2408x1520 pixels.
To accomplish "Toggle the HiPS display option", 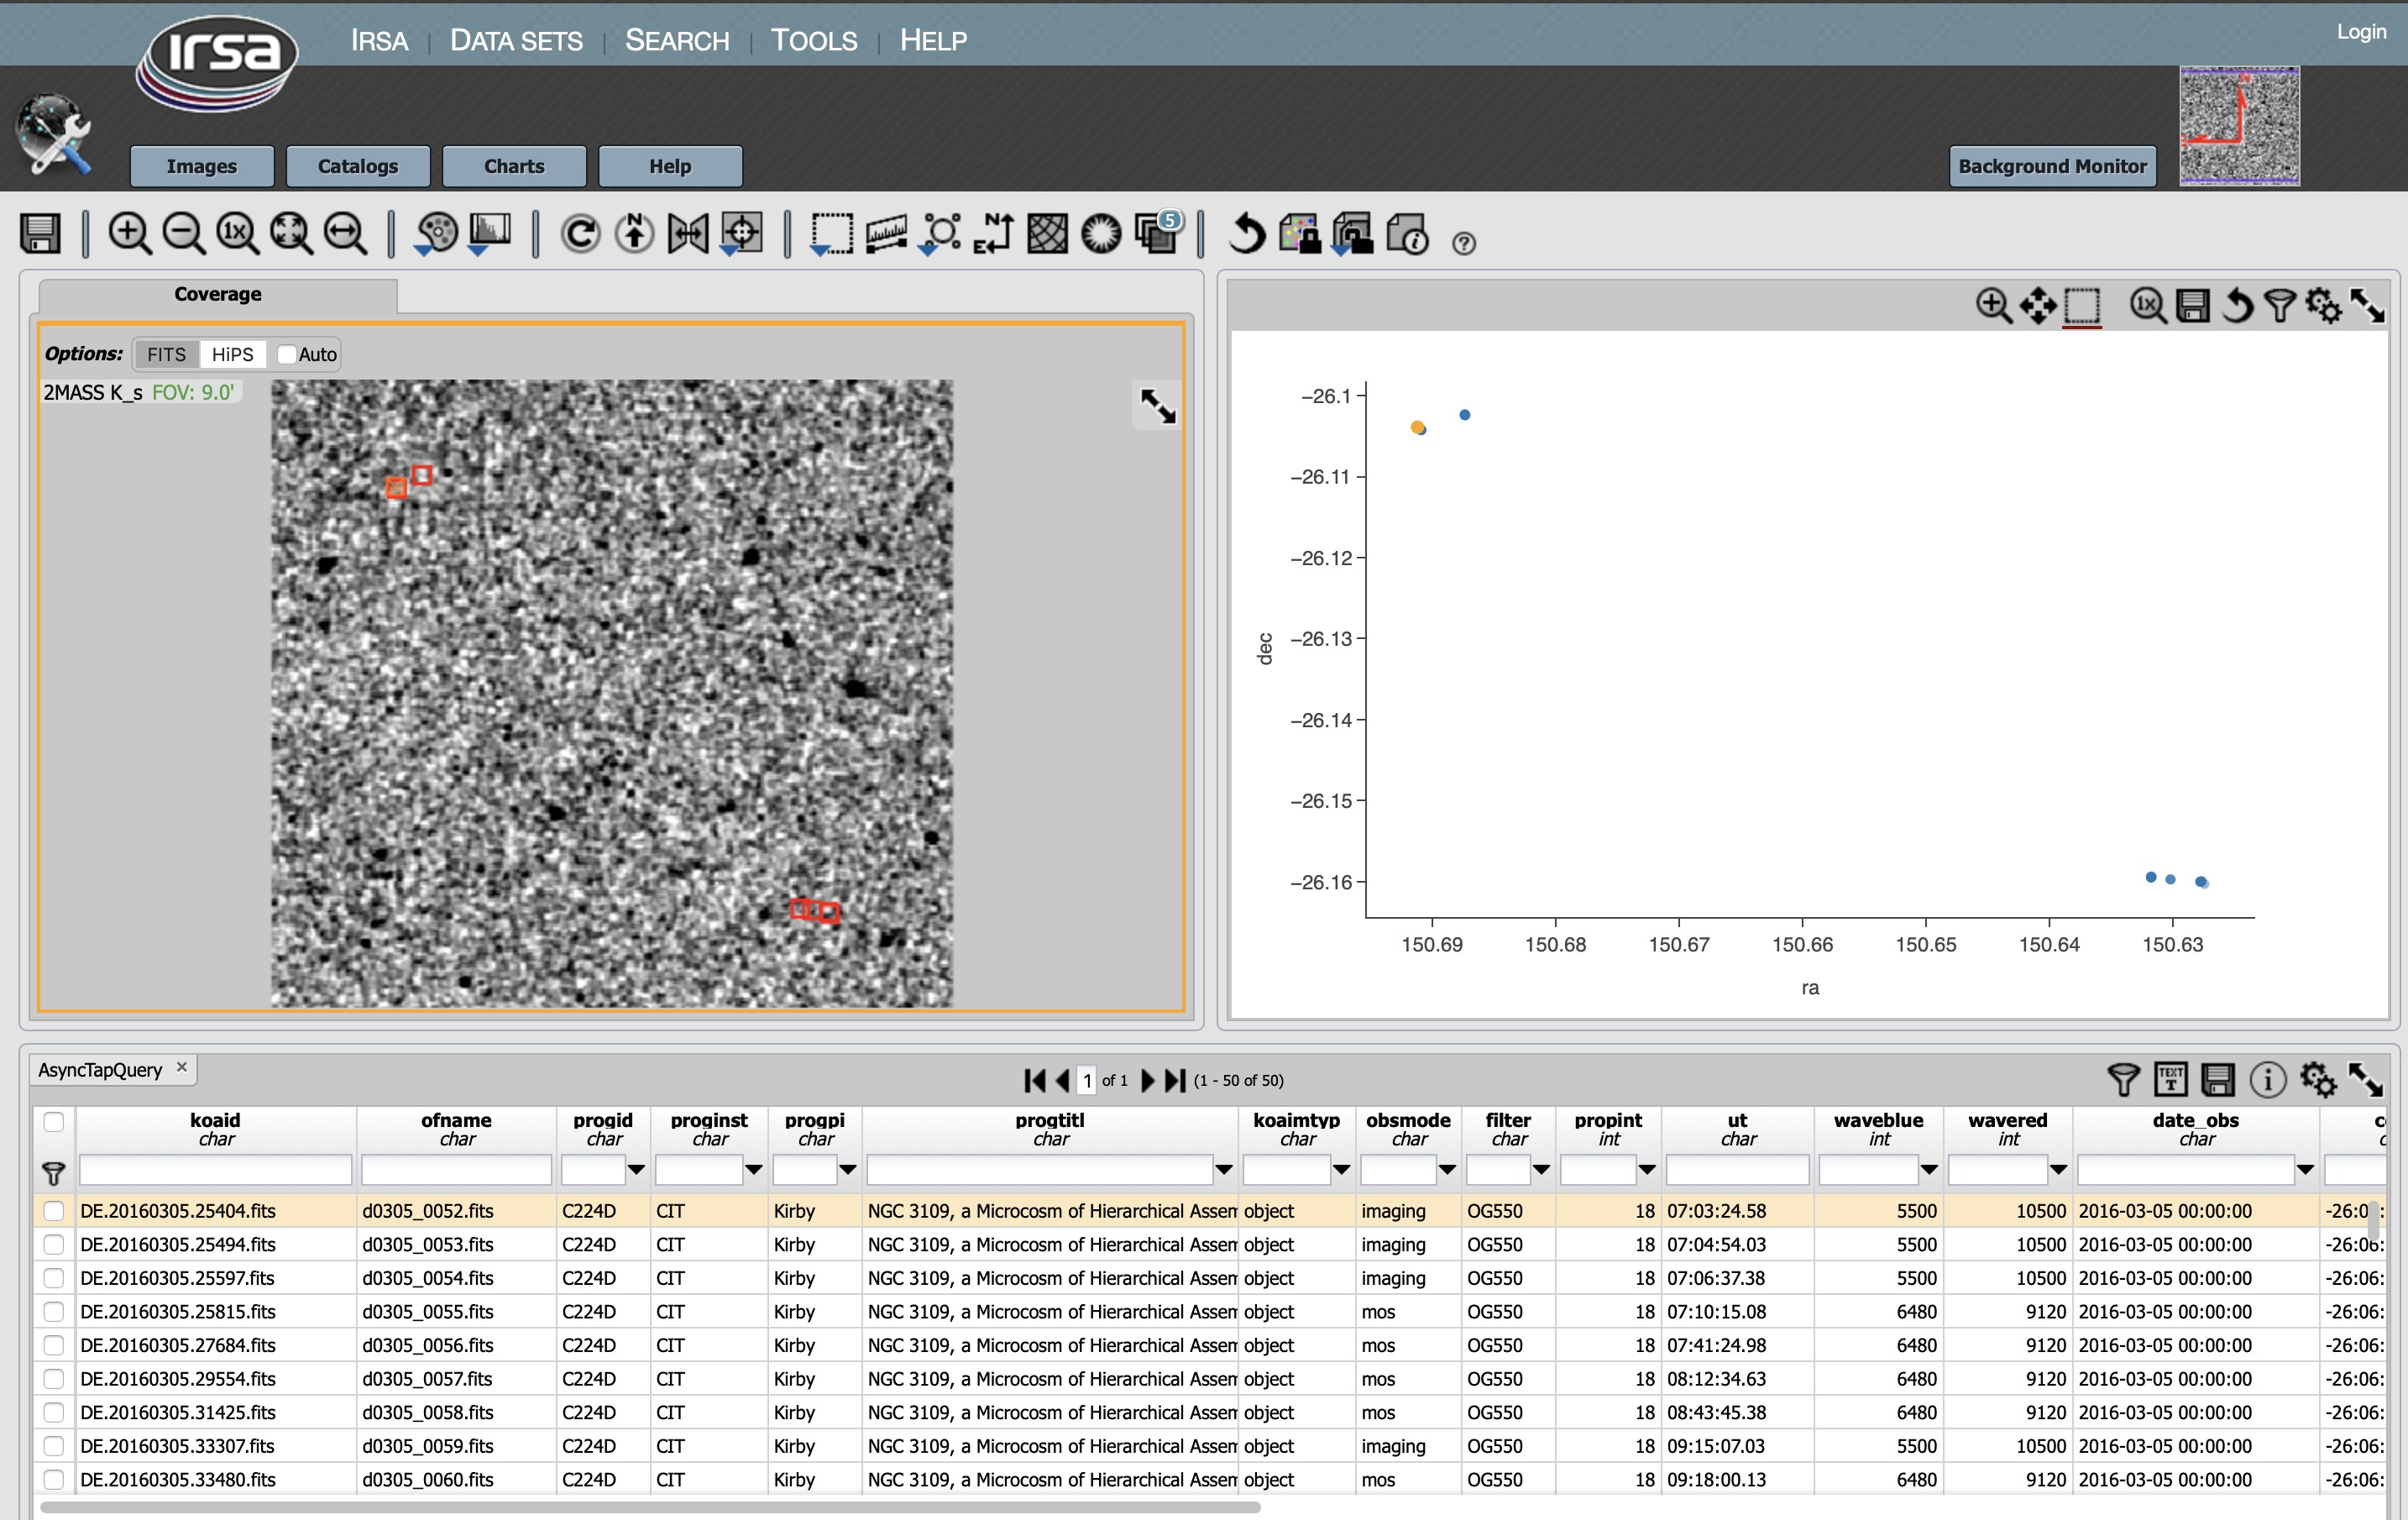I will click(231, 352).
